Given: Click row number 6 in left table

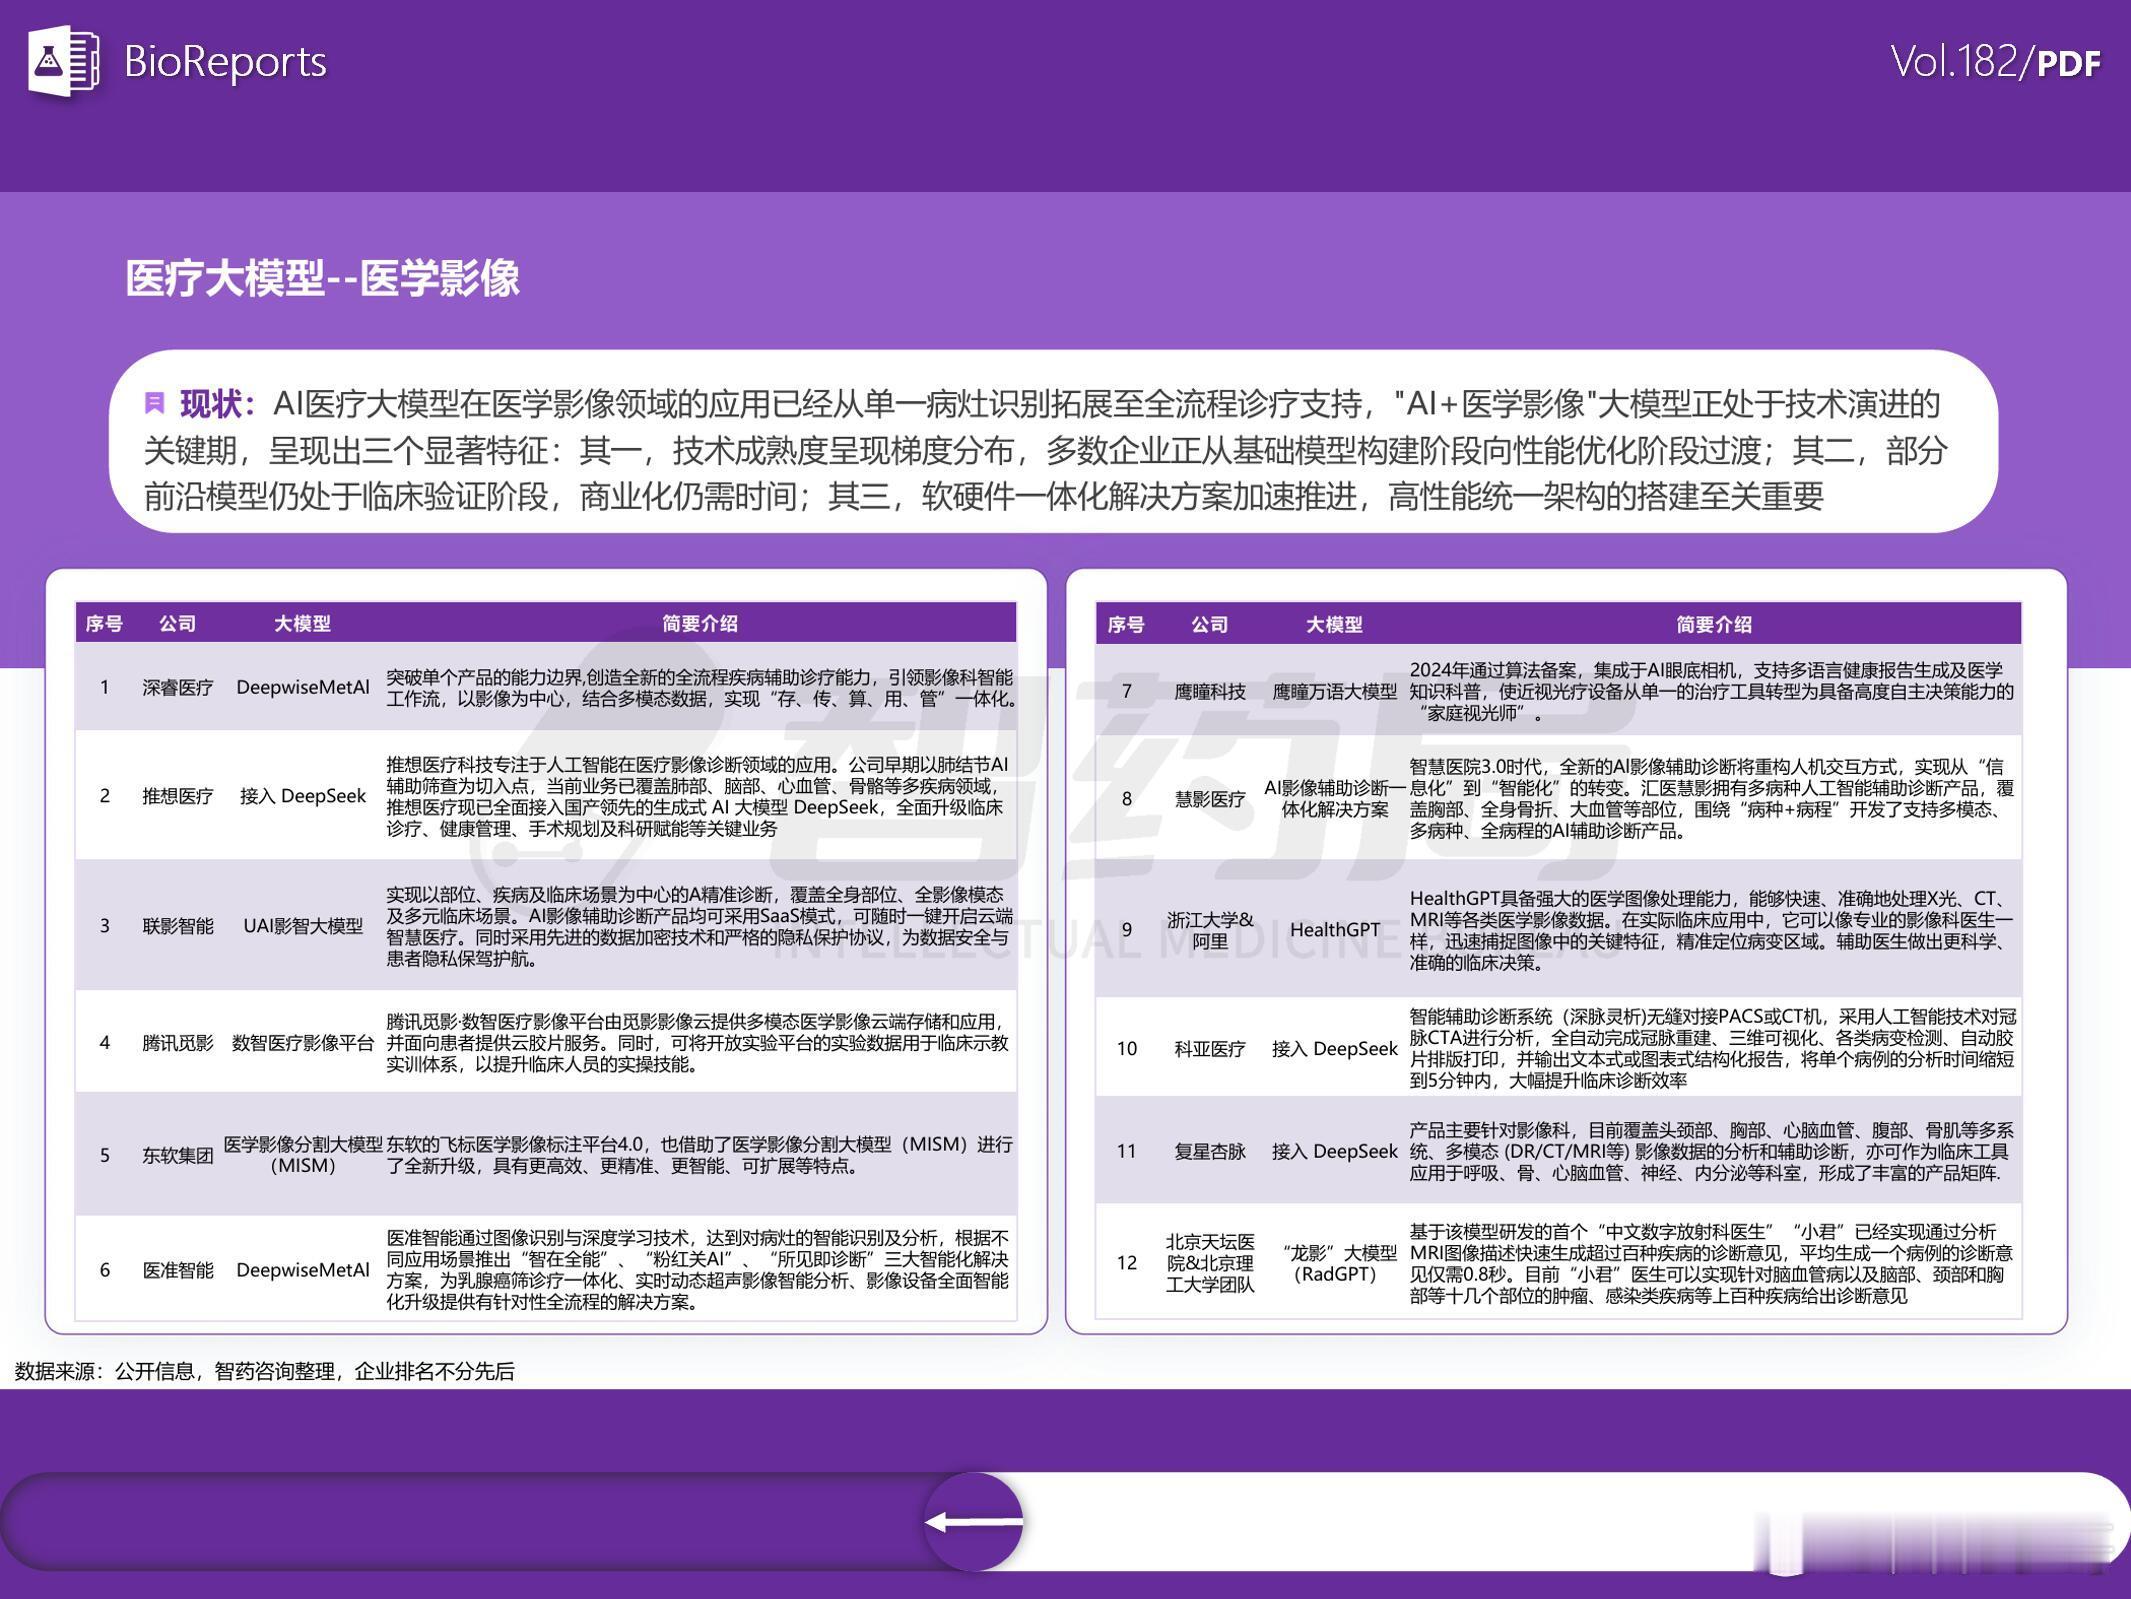Looking at the screenshot, I should 104,1270.
